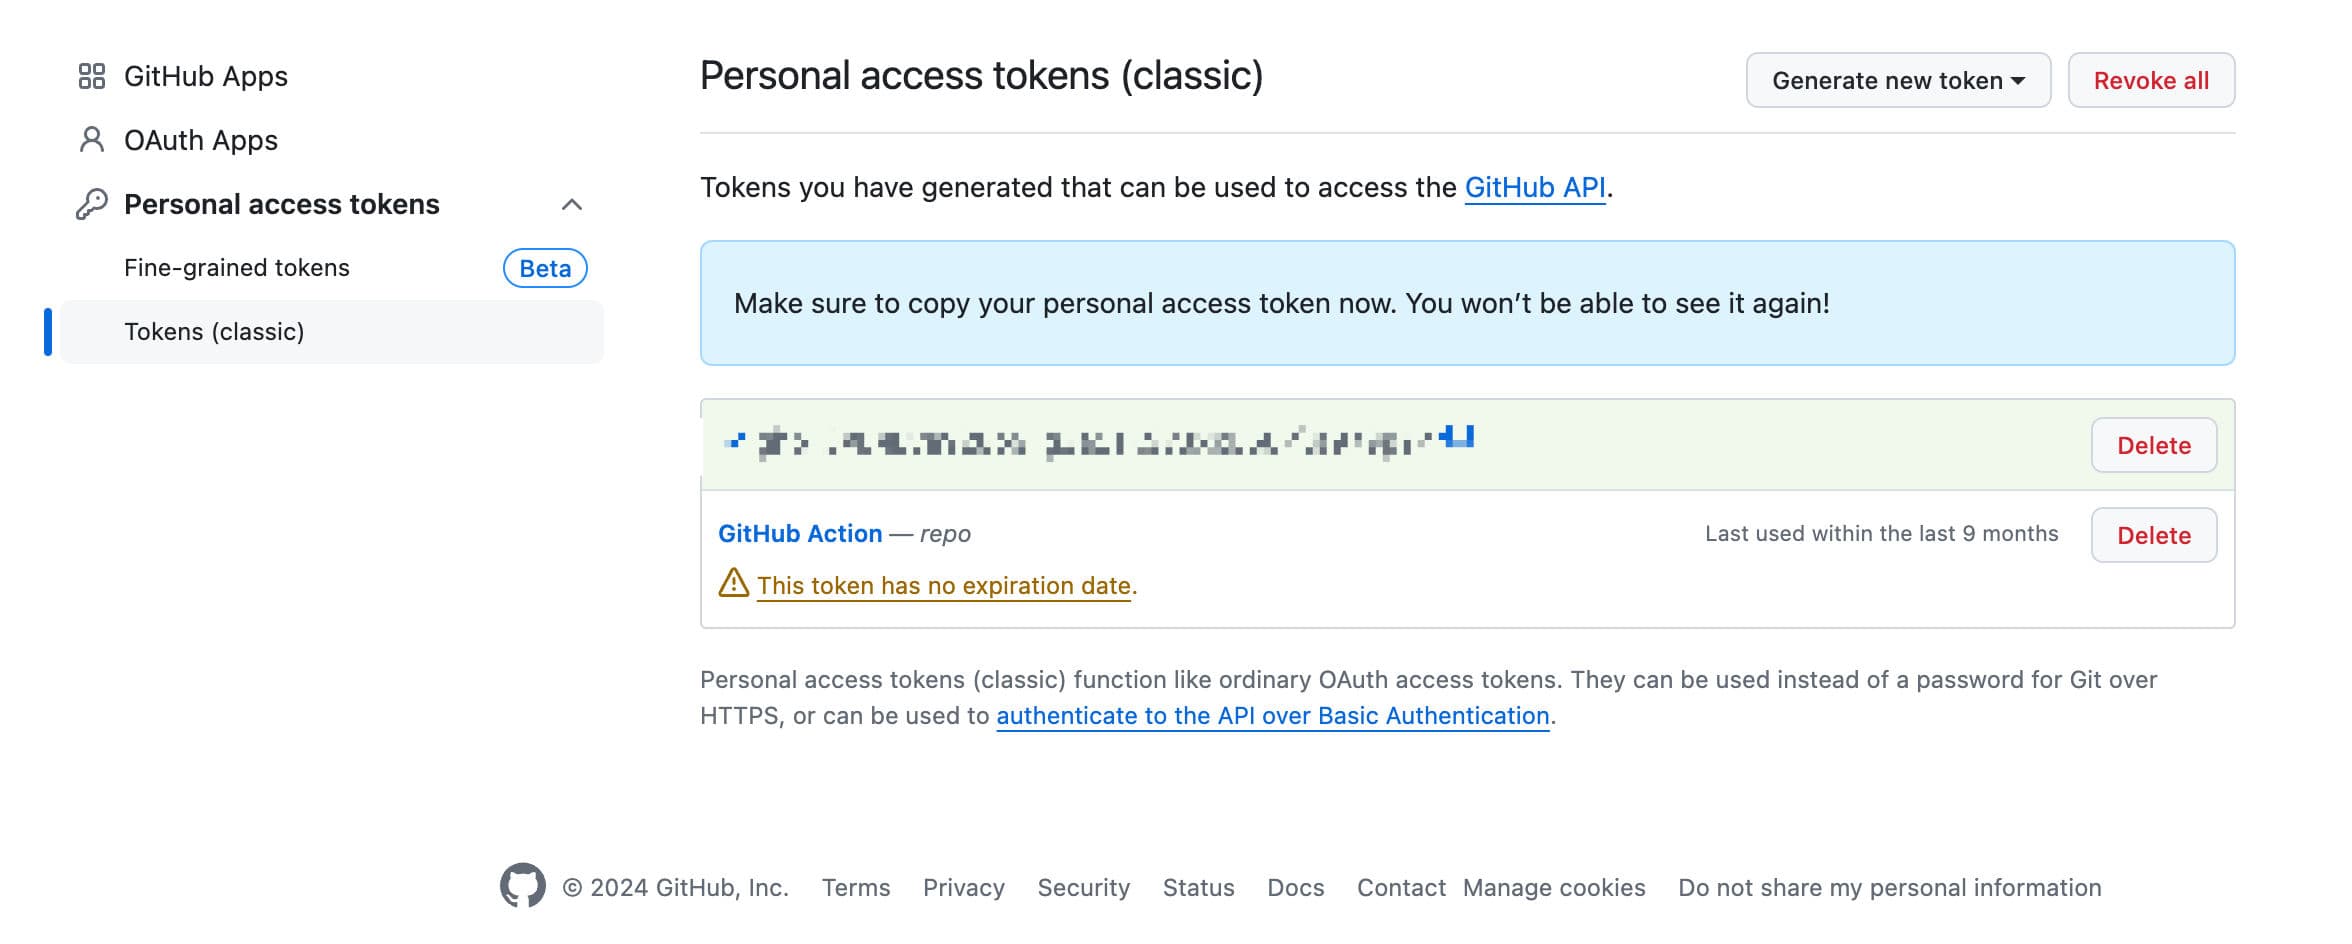Open Manage cookies in the footer

click(1553, 888)
